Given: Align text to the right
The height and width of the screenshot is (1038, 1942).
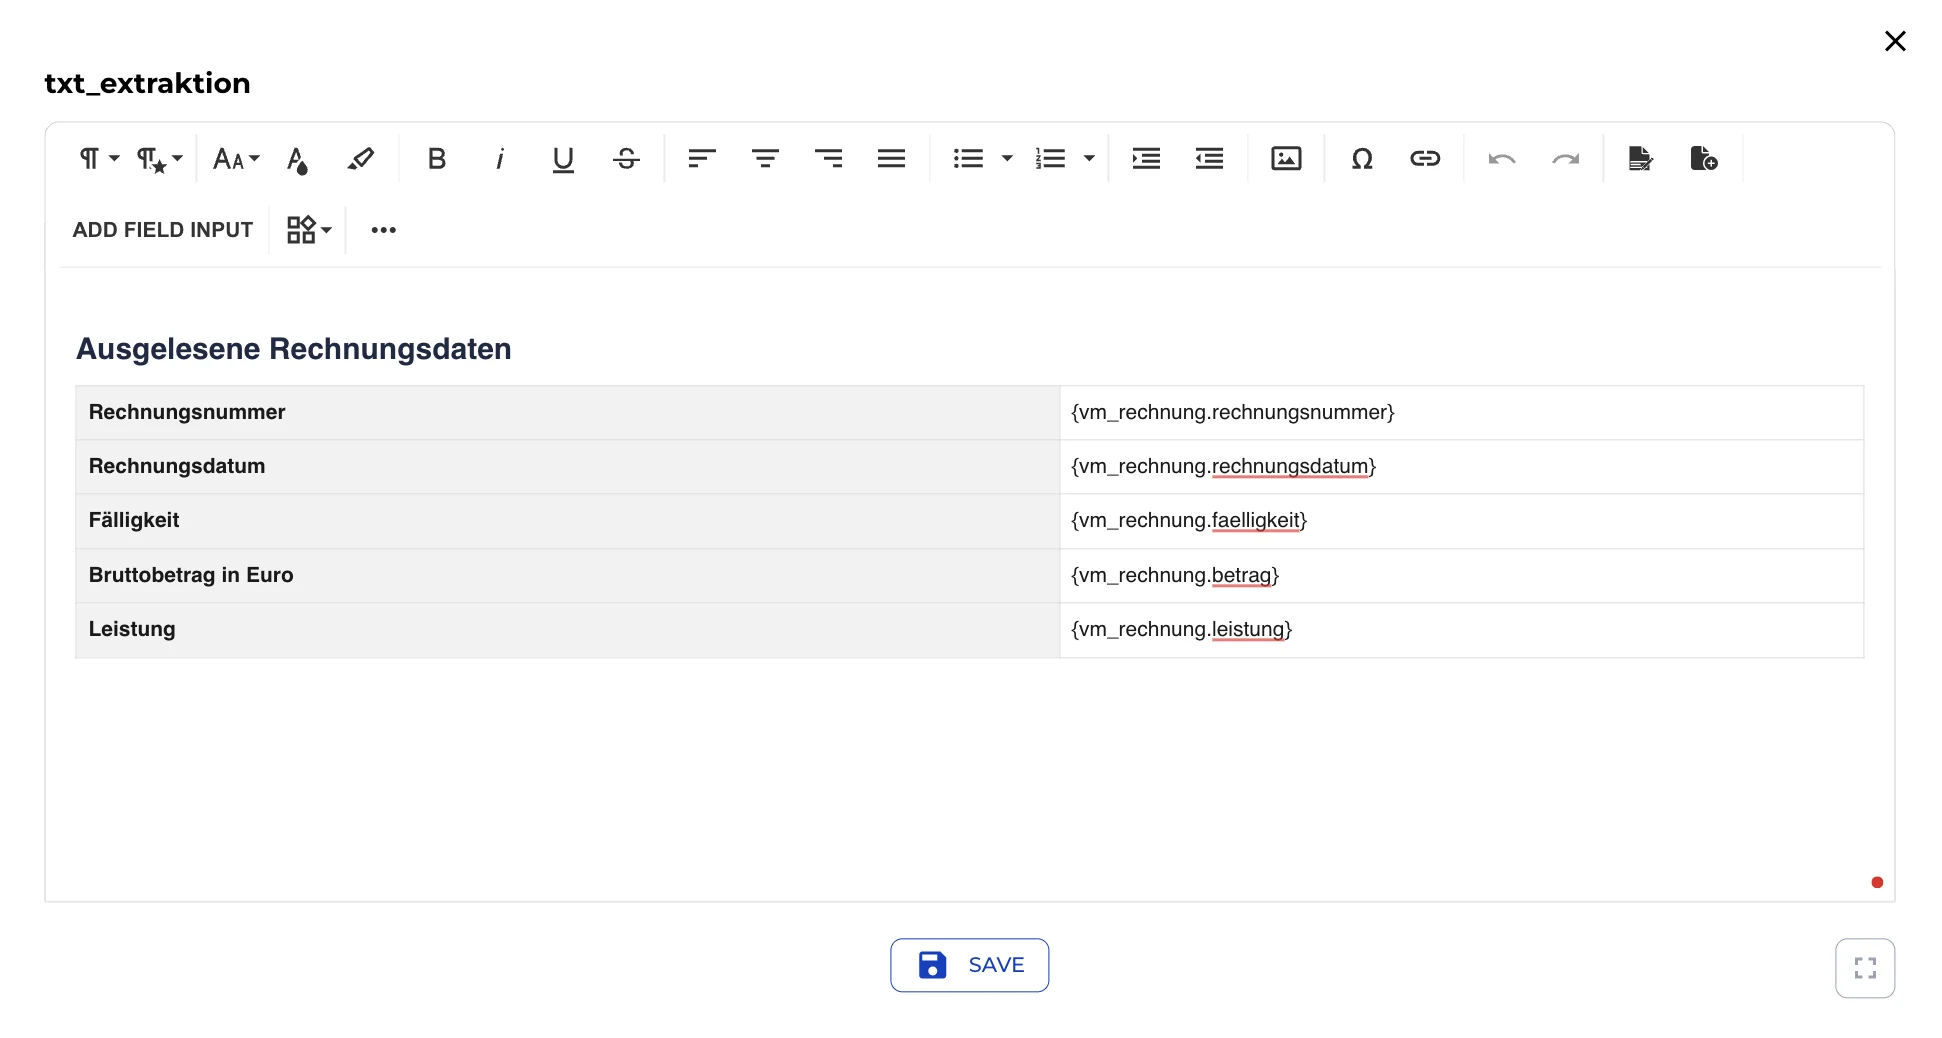Looking at the screenshot, I should point(828,158).
